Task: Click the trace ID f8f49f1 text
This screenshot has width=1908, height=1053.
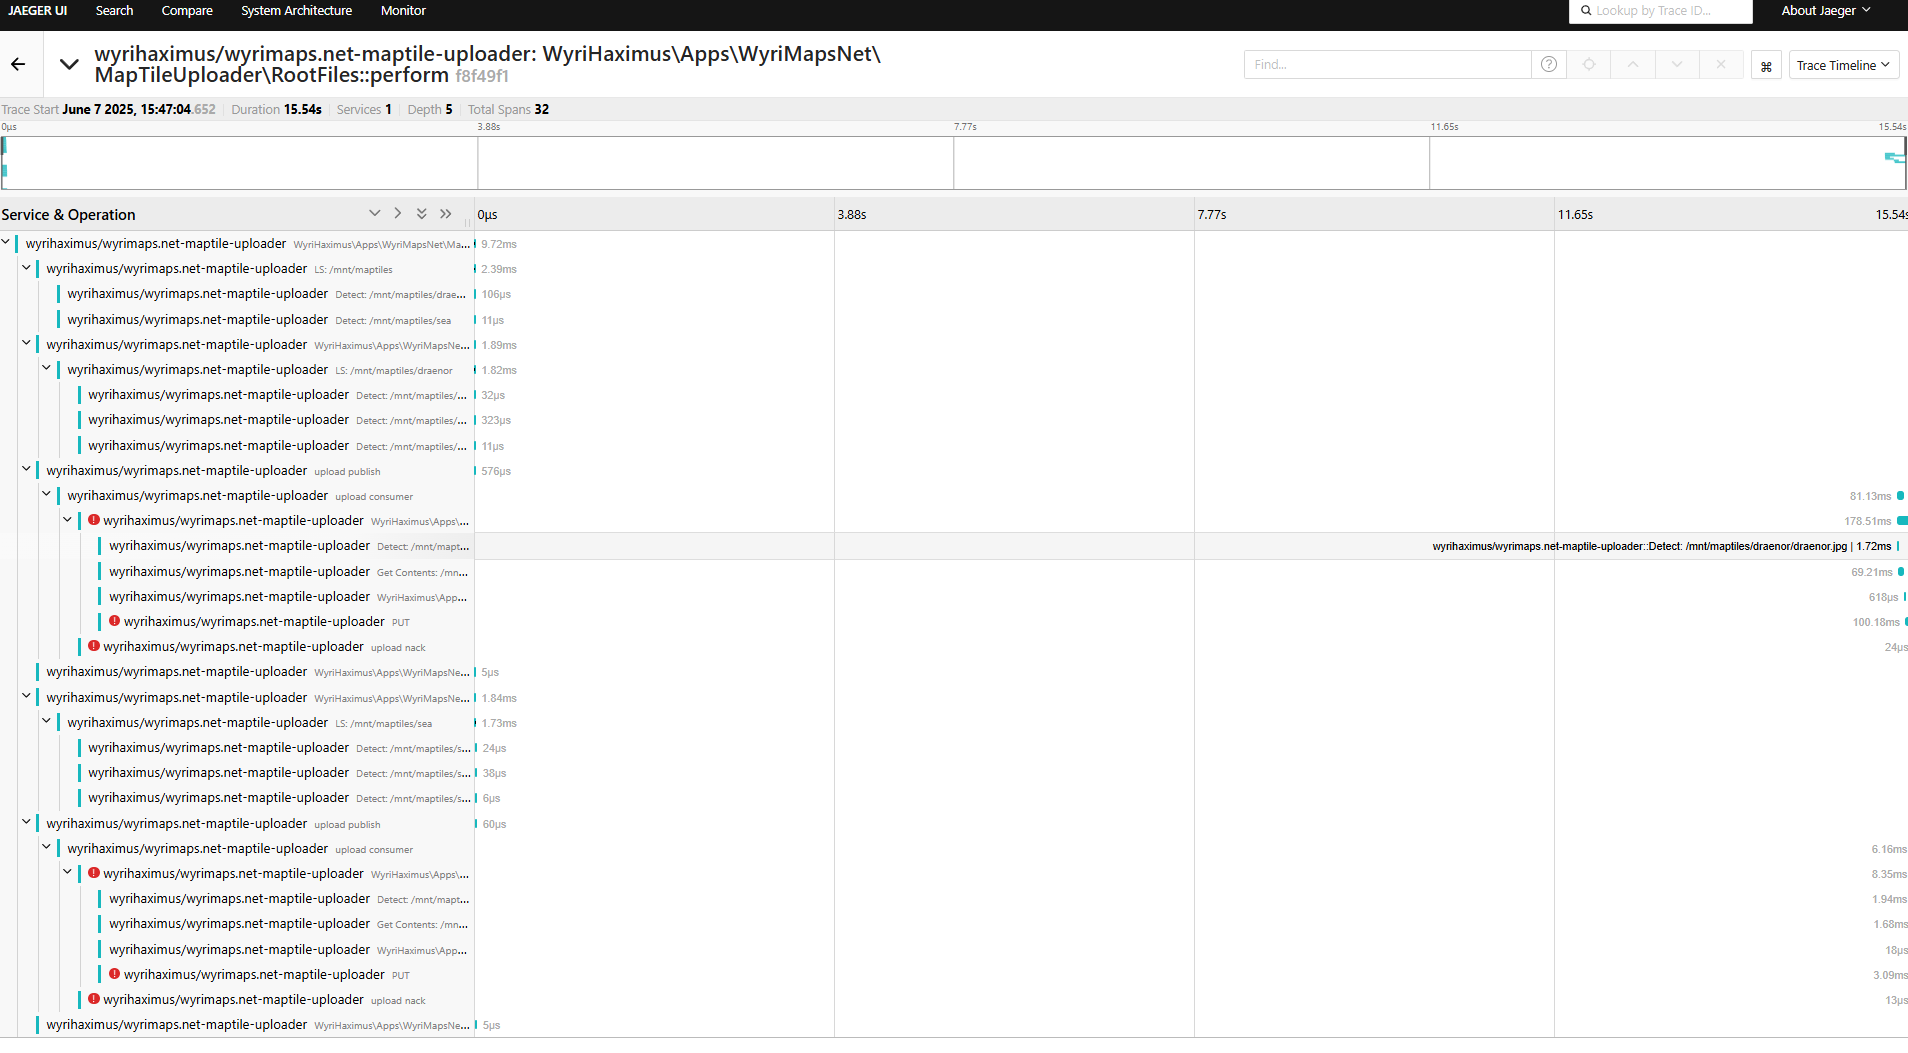Action: (x=482, y=76)
